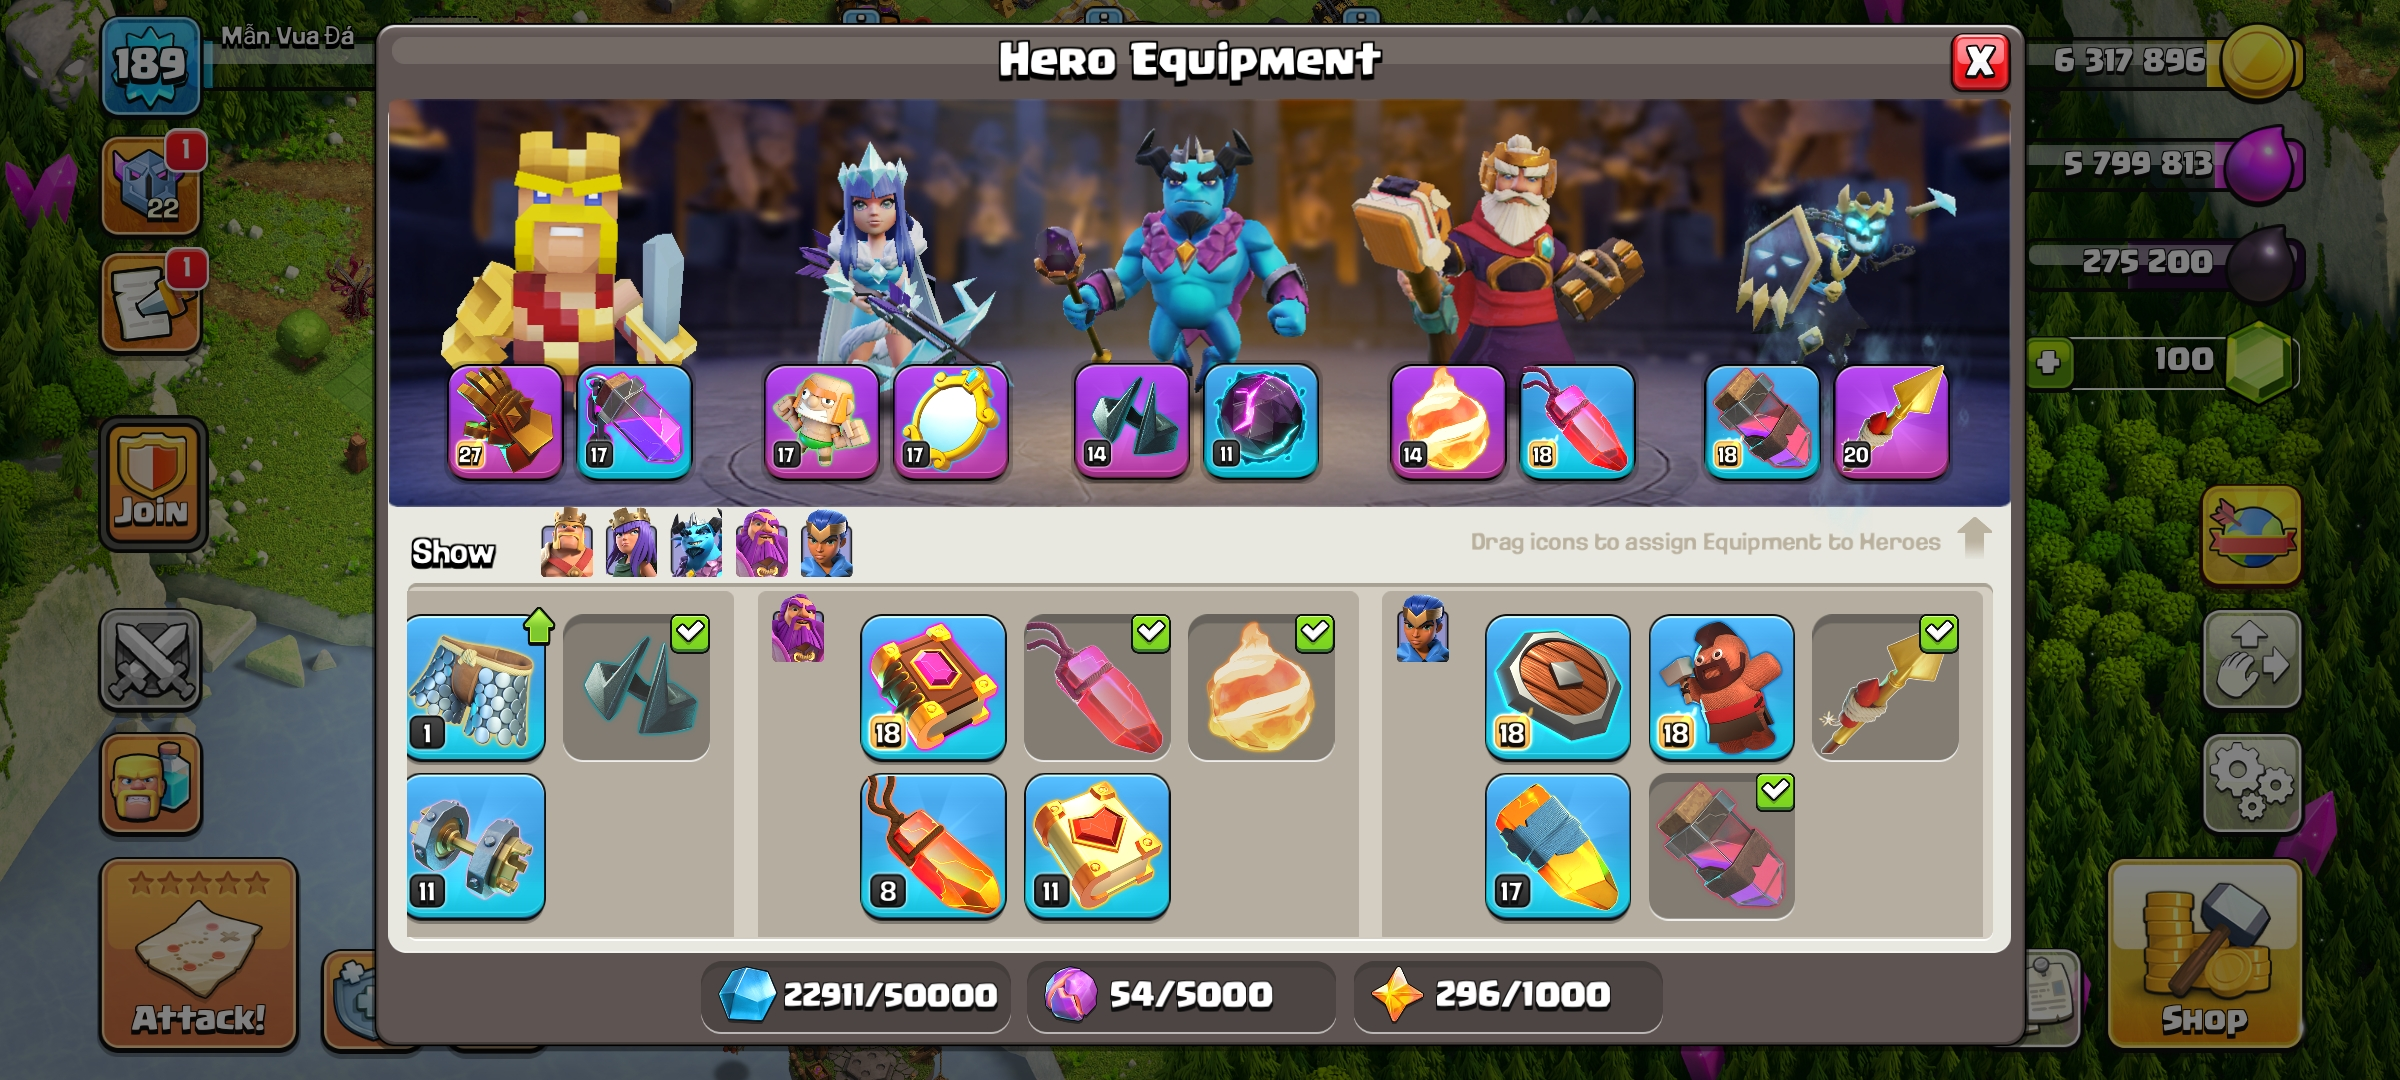The height and width of the screenshot is (1080, 2400).
Task: Filter Show list by Archer Queen
Action: point(632,544)
